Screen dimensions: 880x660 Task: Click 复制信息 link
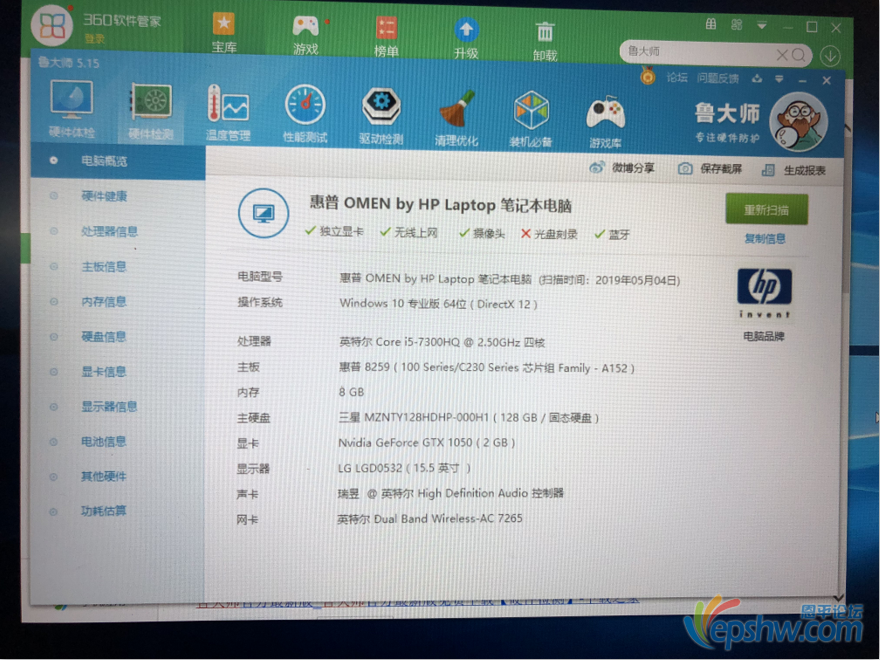click(x=765, y=239)
